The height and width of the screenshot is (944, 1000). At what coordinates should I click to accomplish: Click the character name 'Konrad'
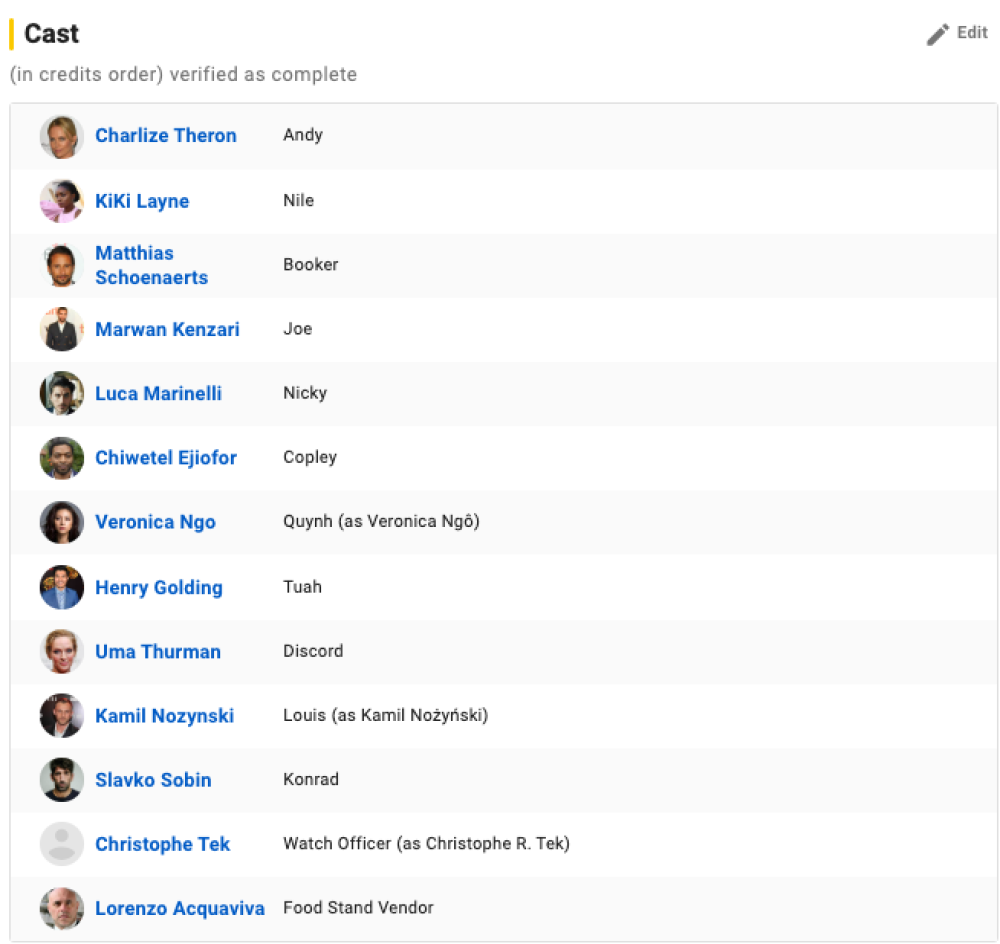pyautogui.click(x=311, y=779)
